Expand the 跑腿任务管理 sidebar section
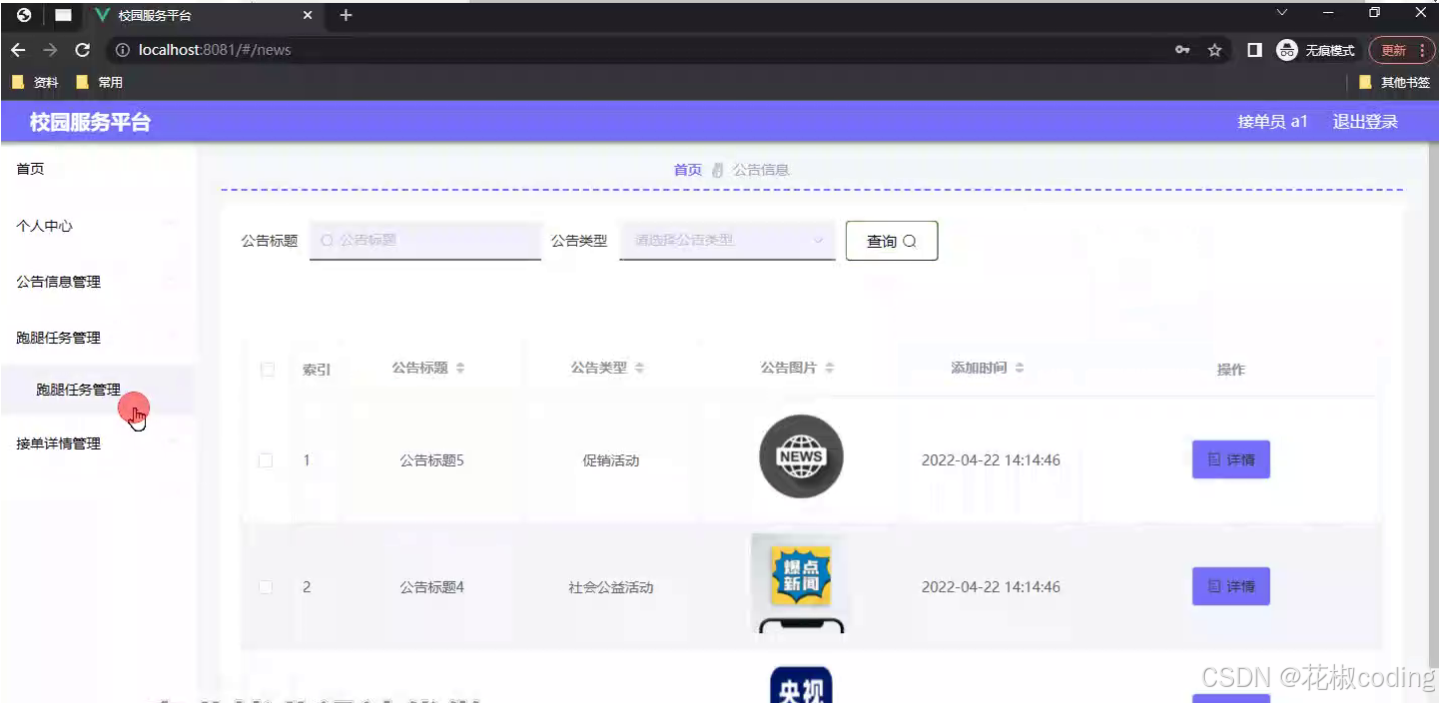 tap(57, 337)
